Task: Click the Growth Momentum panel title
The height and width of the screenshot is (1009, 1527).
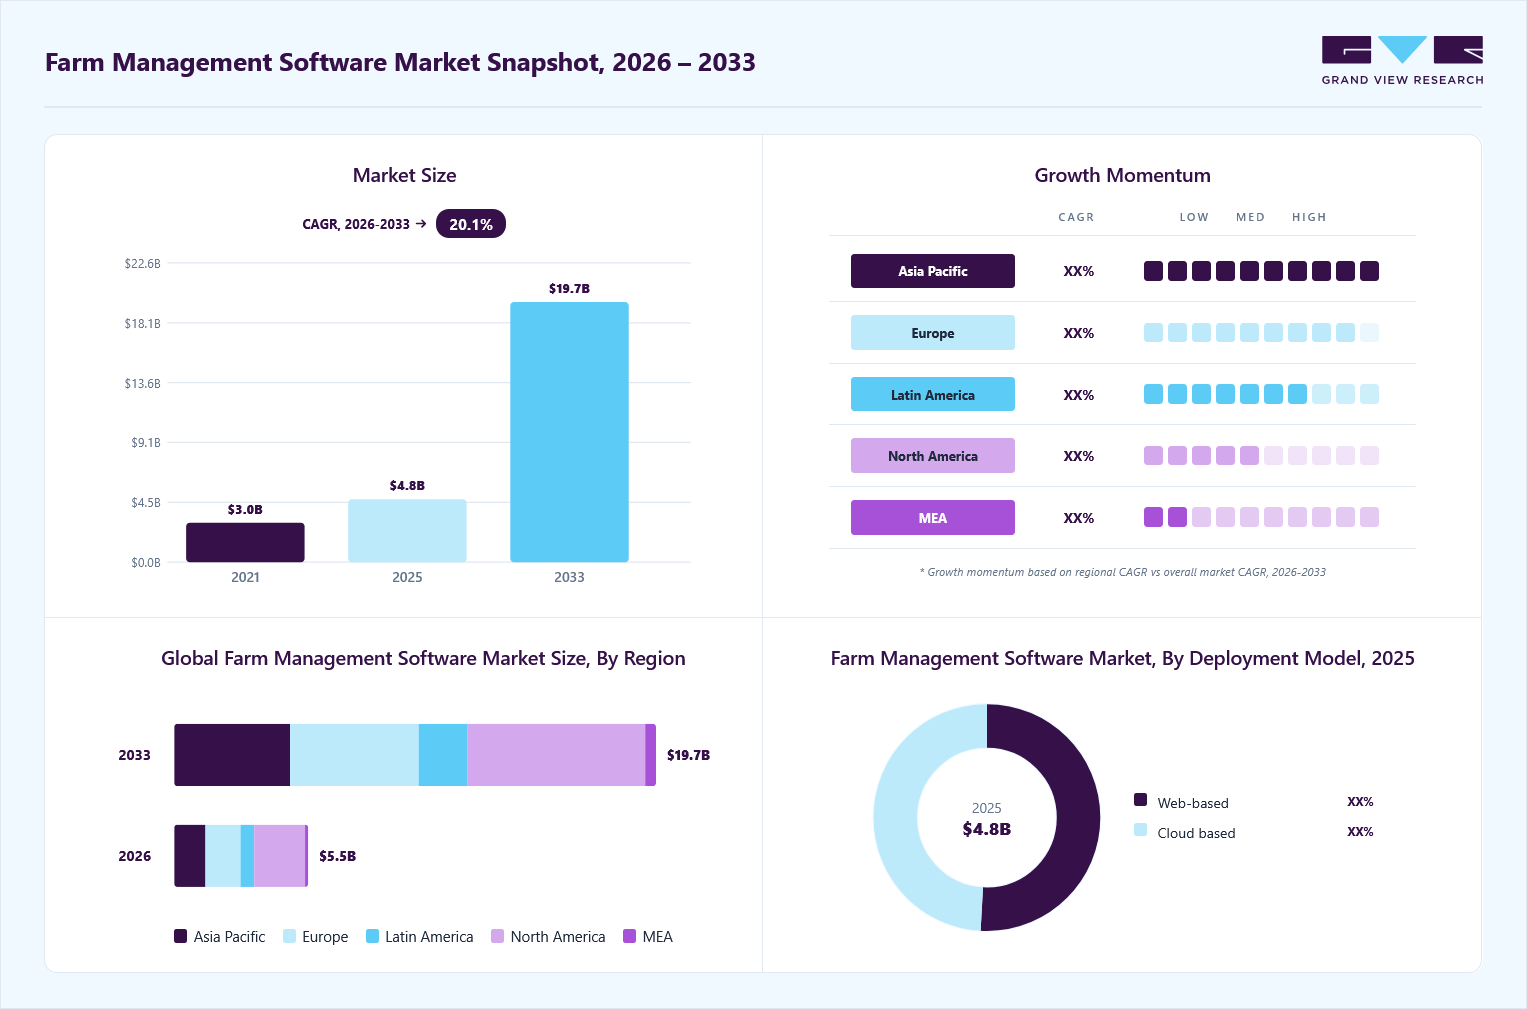Action: 1122,175
